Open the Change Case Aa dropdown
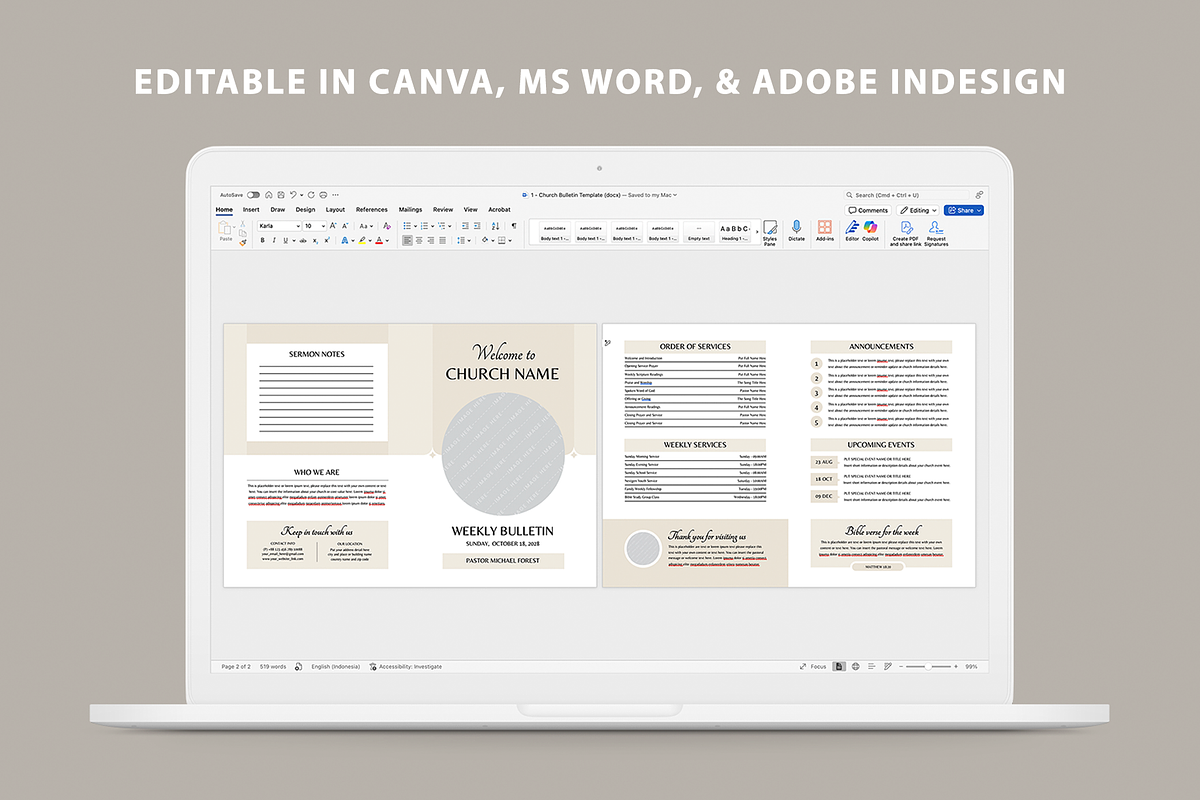The width and height of the screenshot is (1200, 800). click(x=366, y=226)
